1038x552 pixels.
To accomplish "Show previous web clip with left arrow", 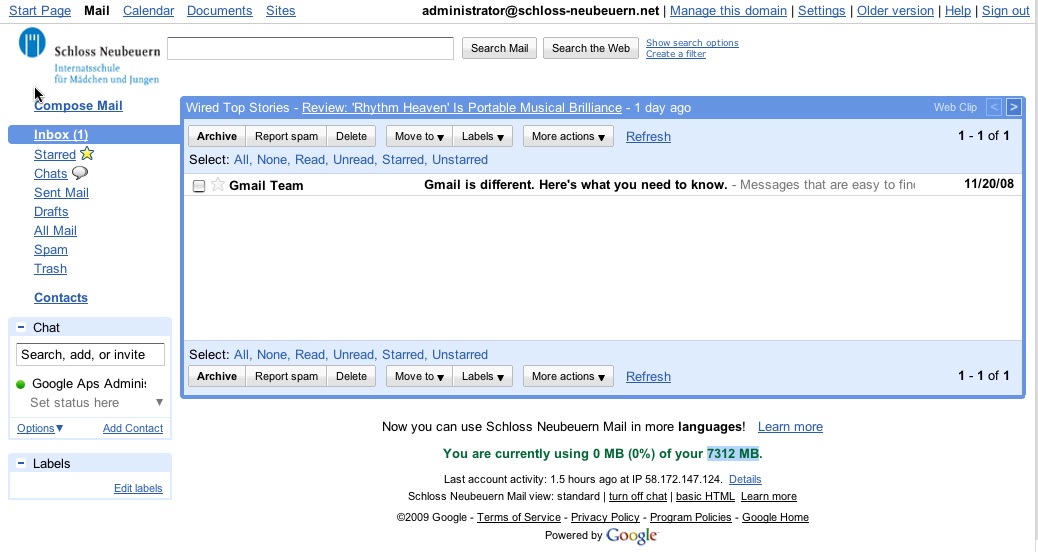I will coord(994,107).
